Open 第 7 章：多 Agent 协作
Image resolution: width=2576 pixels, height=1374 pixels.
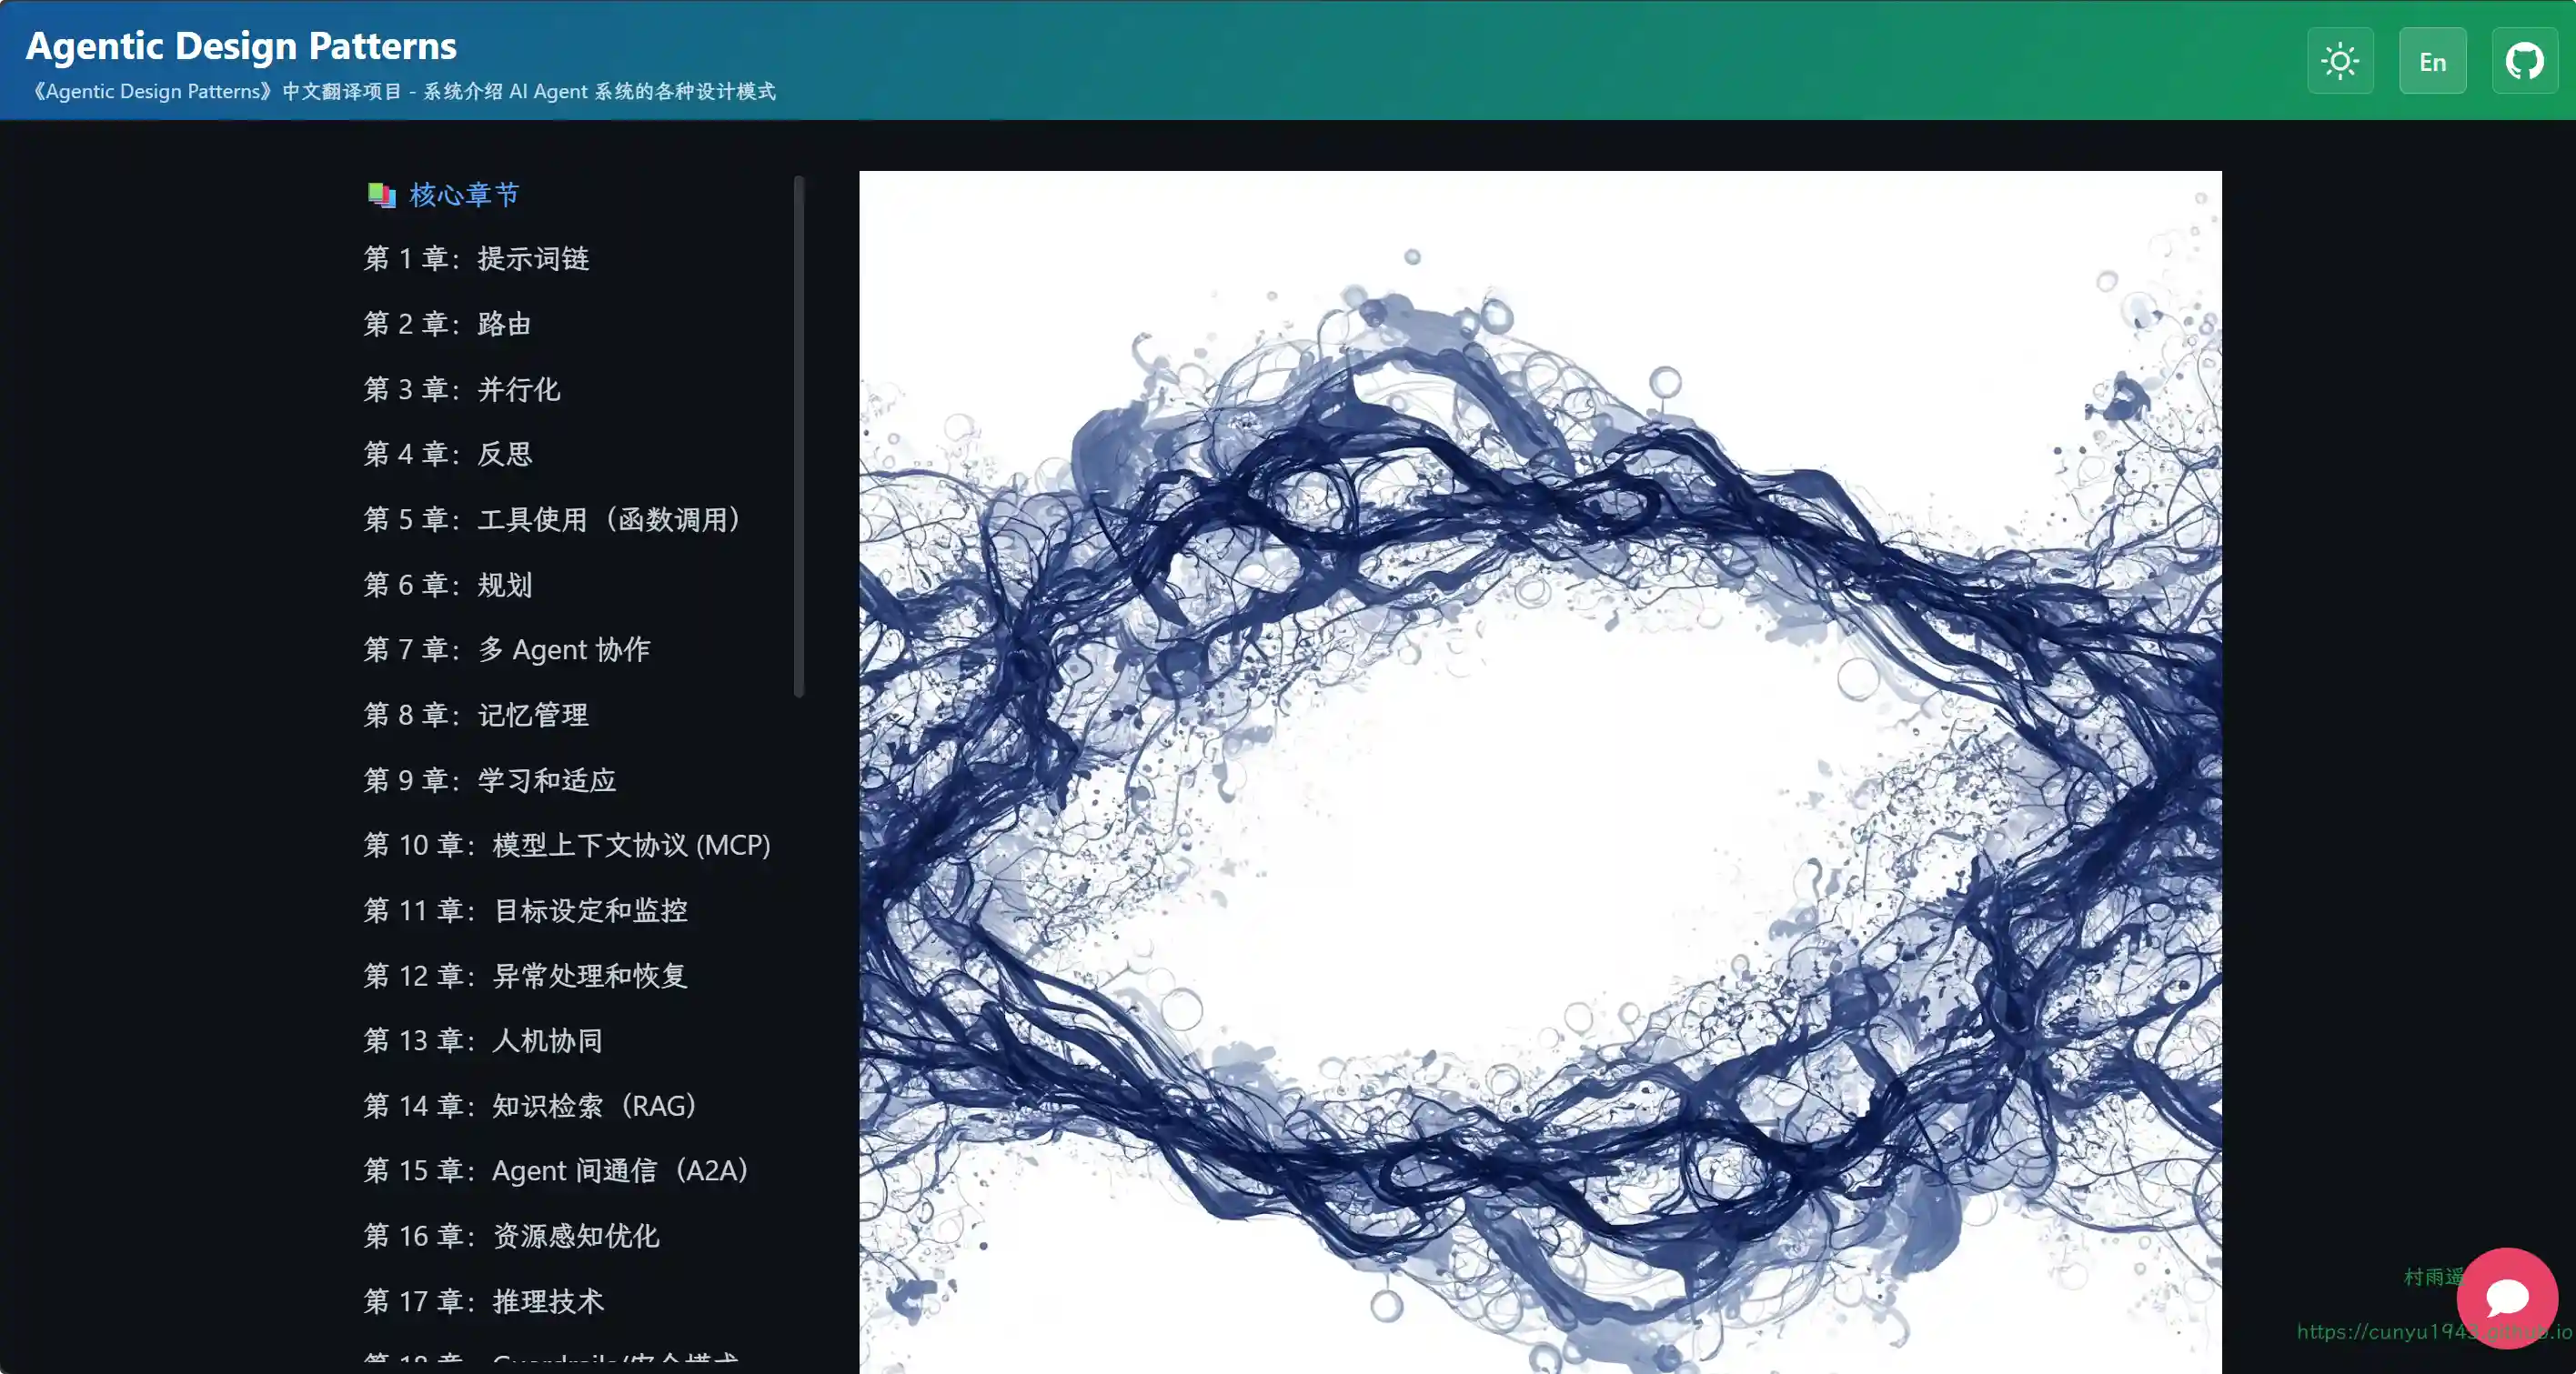[x=507, y=650]
